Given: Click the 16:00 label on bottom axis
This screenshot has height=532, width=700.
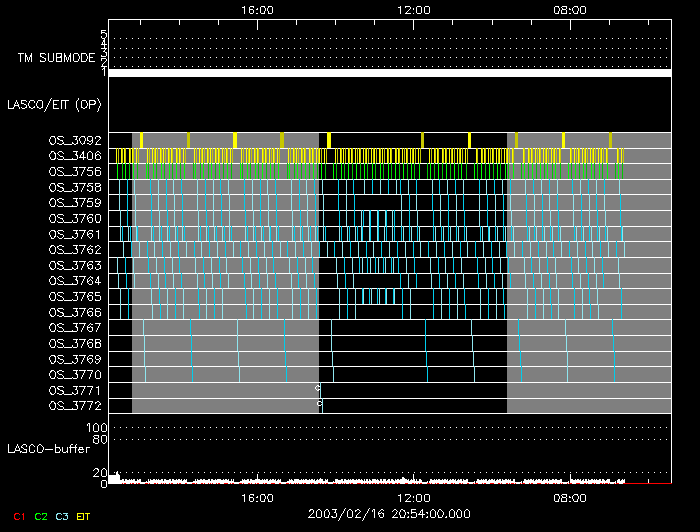Looking at the screenshot, I should point(258,497).
